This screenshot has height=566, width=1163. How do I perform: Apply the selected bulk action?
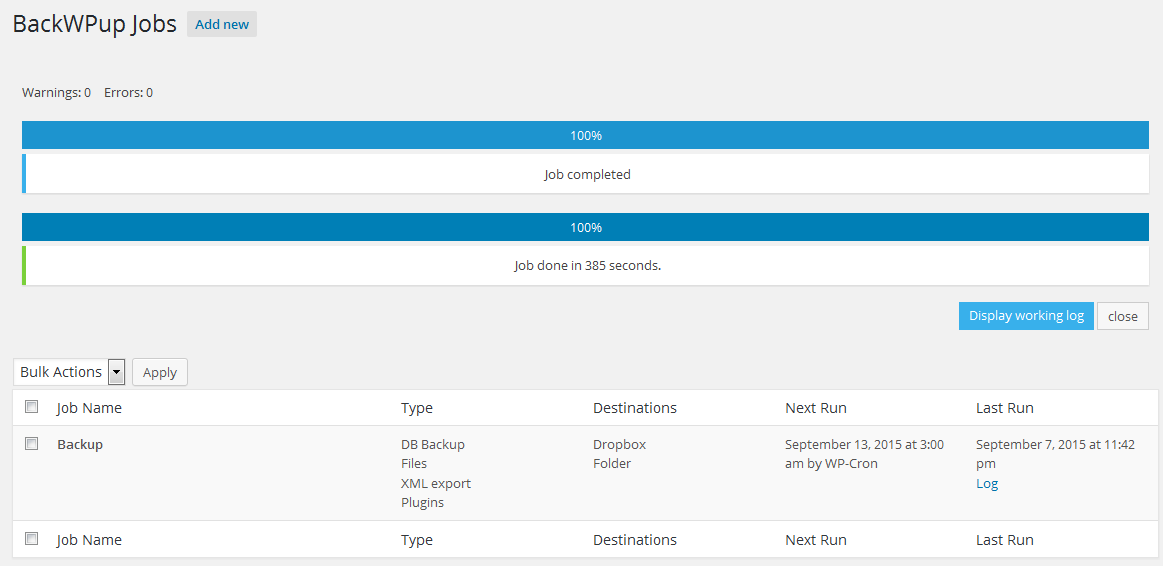click(x=159, y=372)
